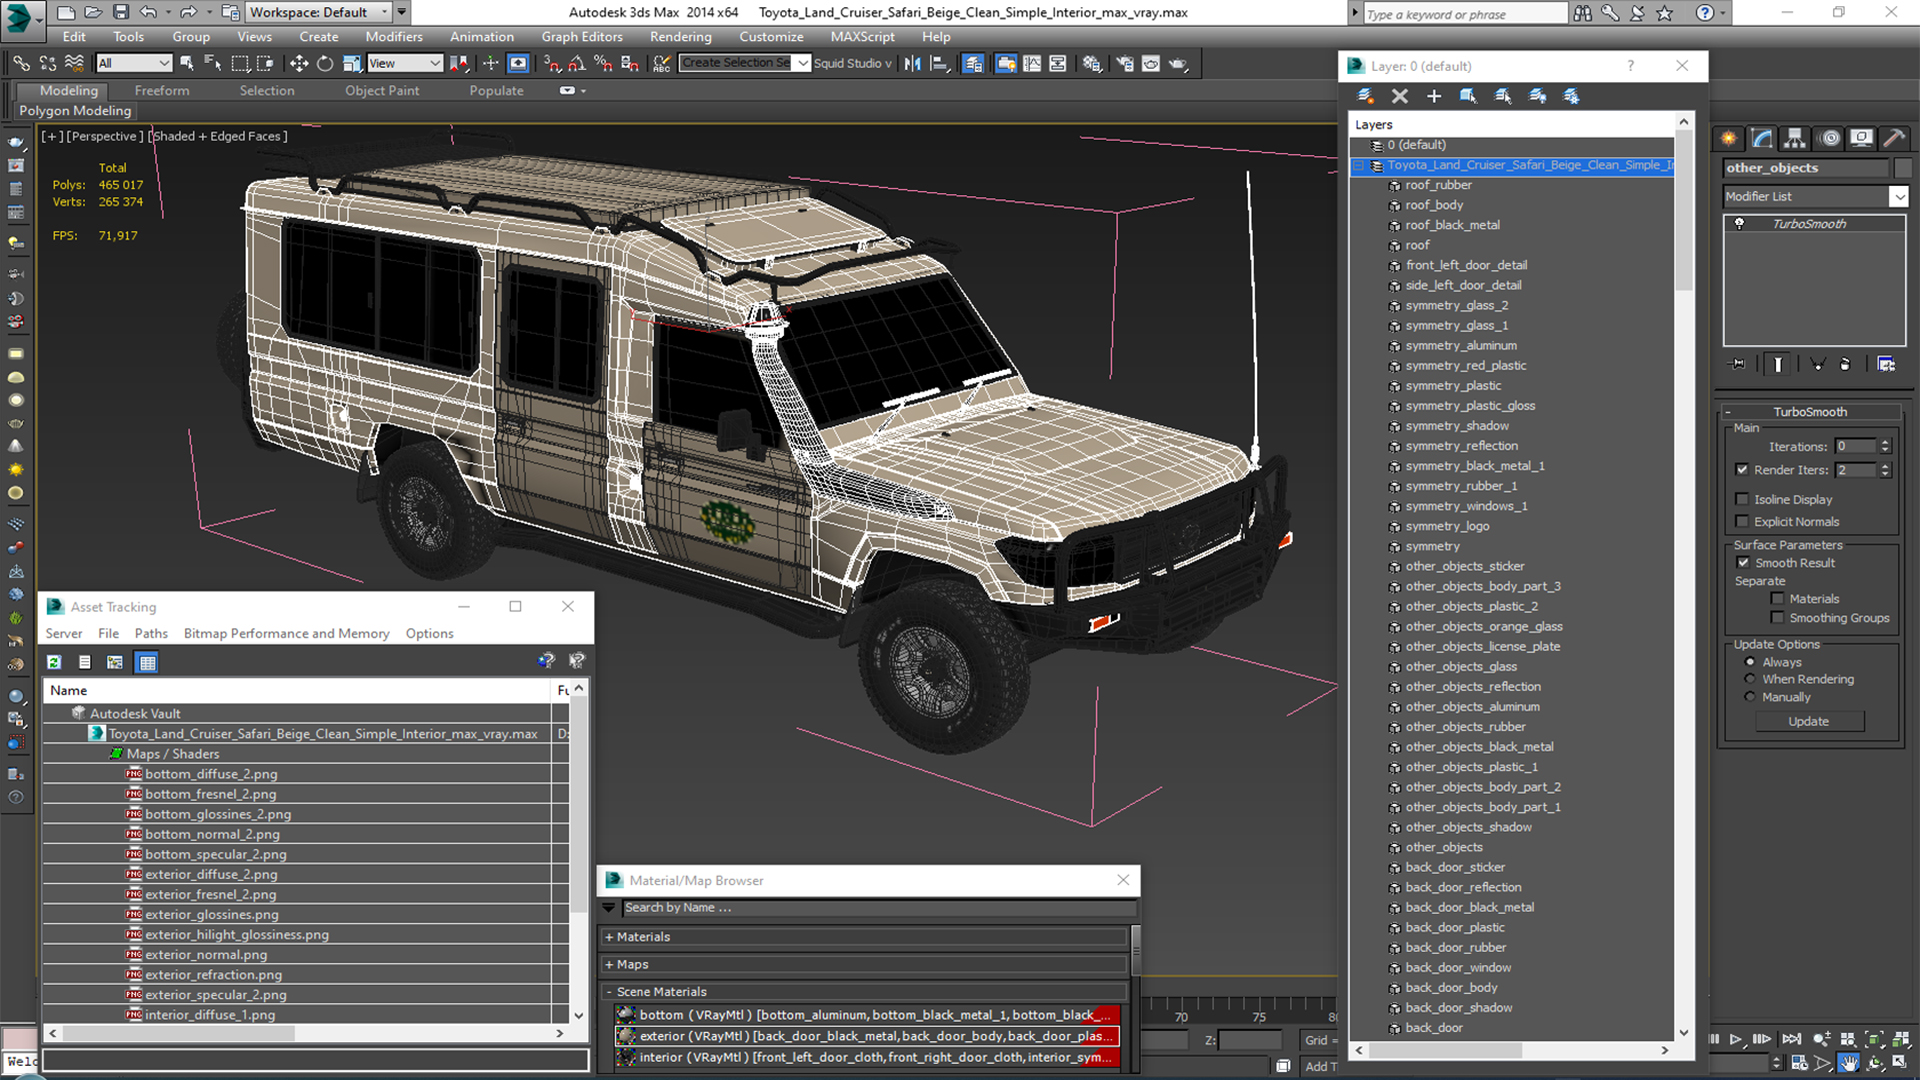Click Select Highlighted Objects icon in Layer dialog

[x=1468, y=96]
